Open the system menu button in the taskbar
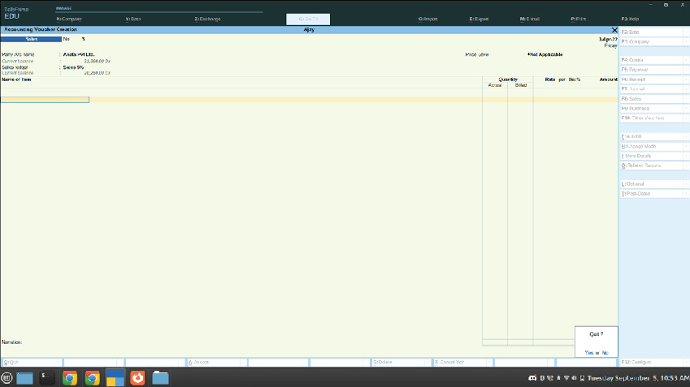This screenshot has height=387, width=690. tap(6, 378)
